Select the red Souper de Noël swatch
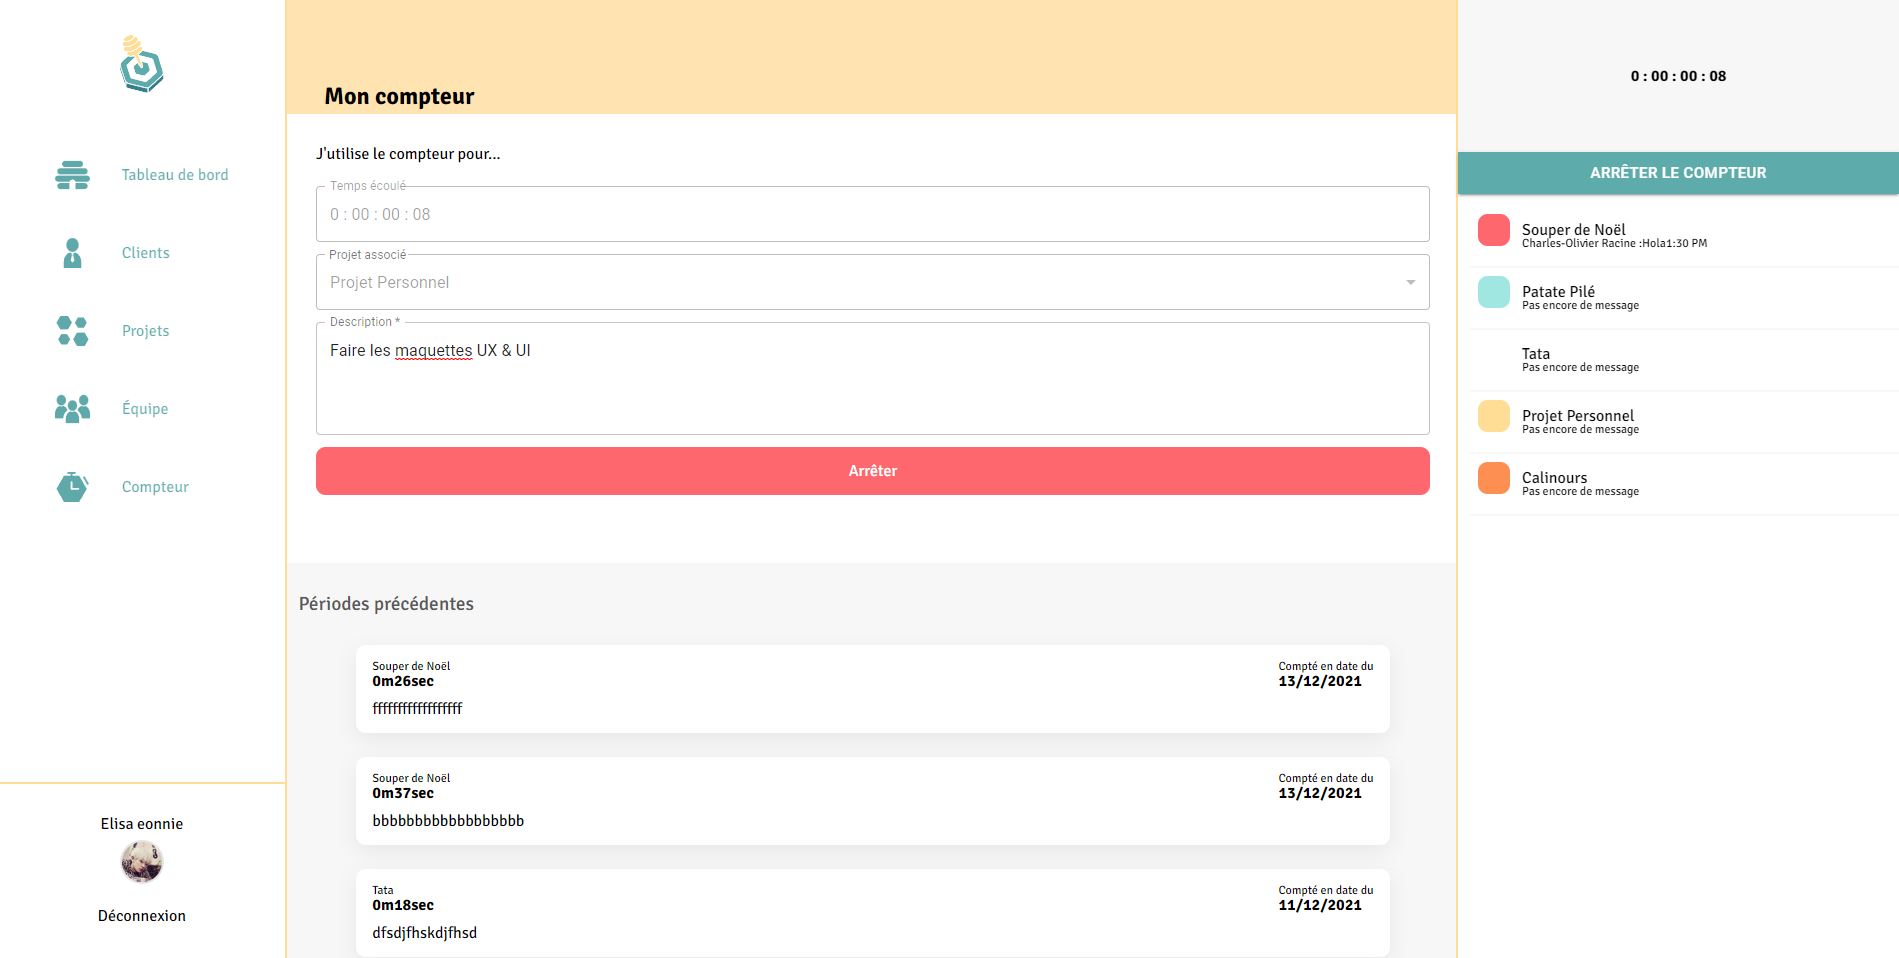The image size is (1899, 958). (1493, 230)
